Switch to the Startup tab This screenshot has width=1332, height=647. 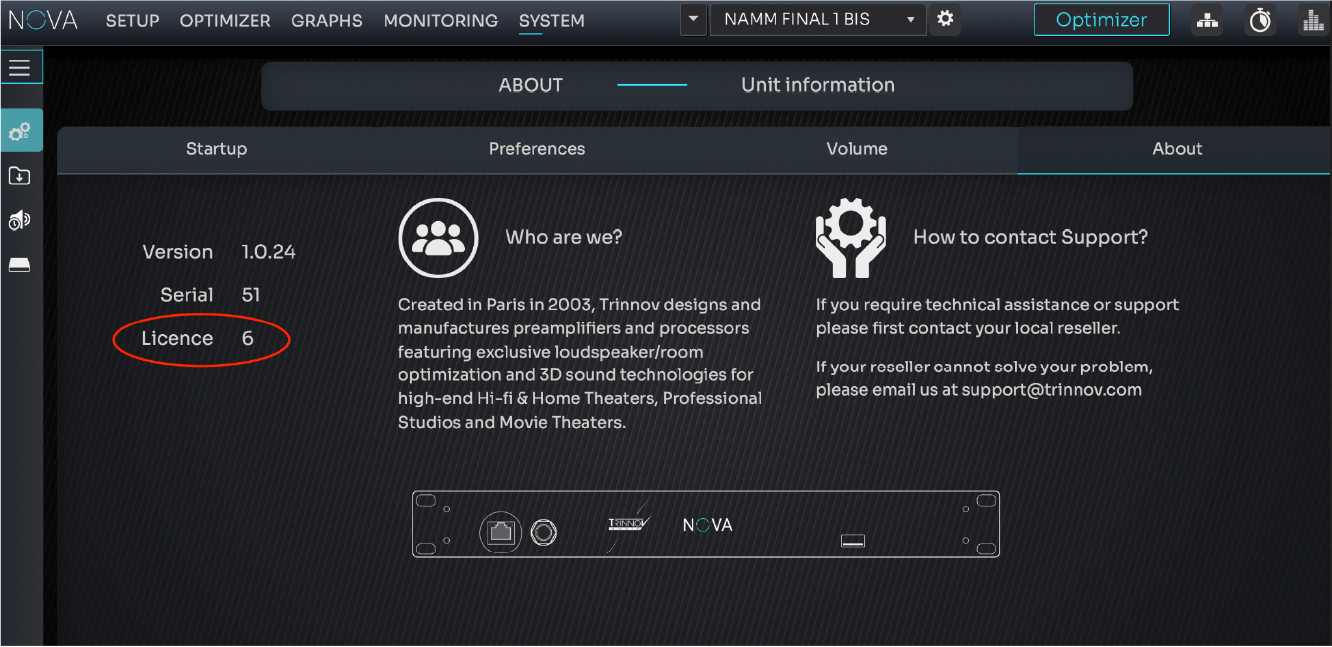(x=216, y=149)
